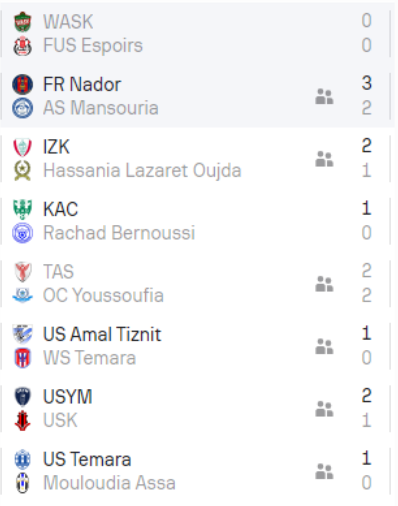
Task: Click the KAC green crest
Action: coord(22,209)
